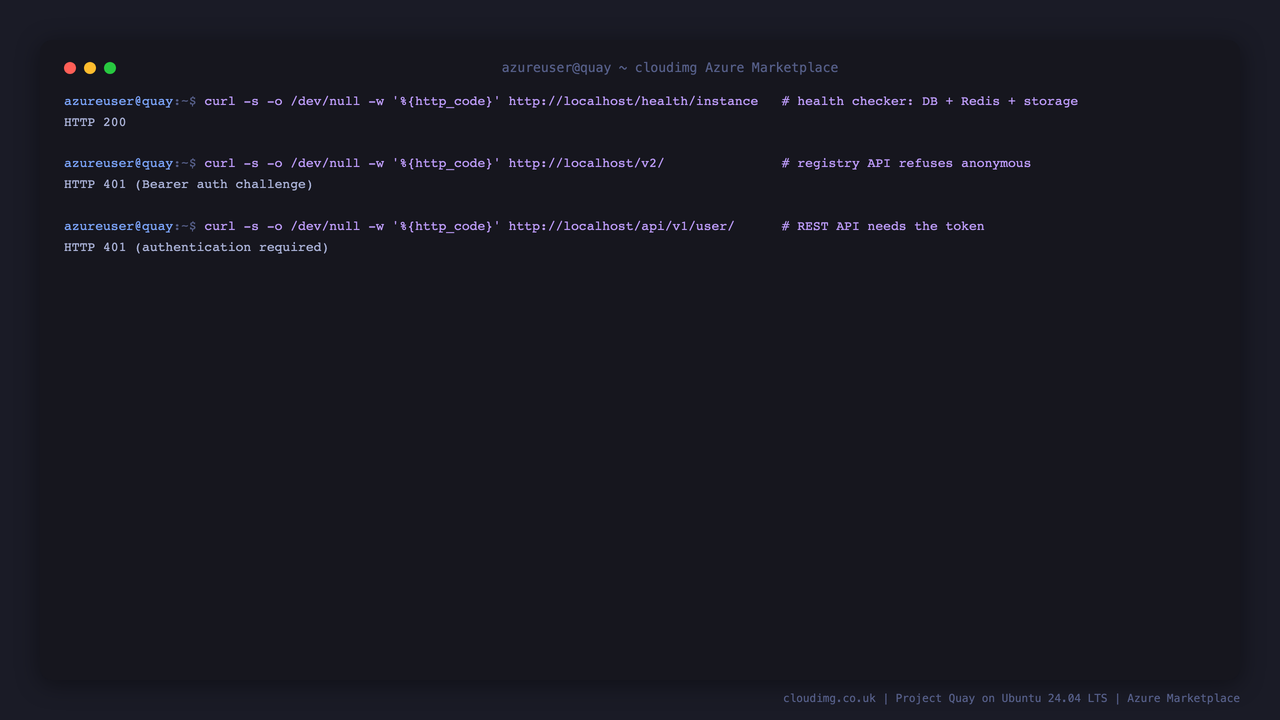
Task: Click the comment '# health checker: DB + Redis + storage'
Action: tap(930, 101)
